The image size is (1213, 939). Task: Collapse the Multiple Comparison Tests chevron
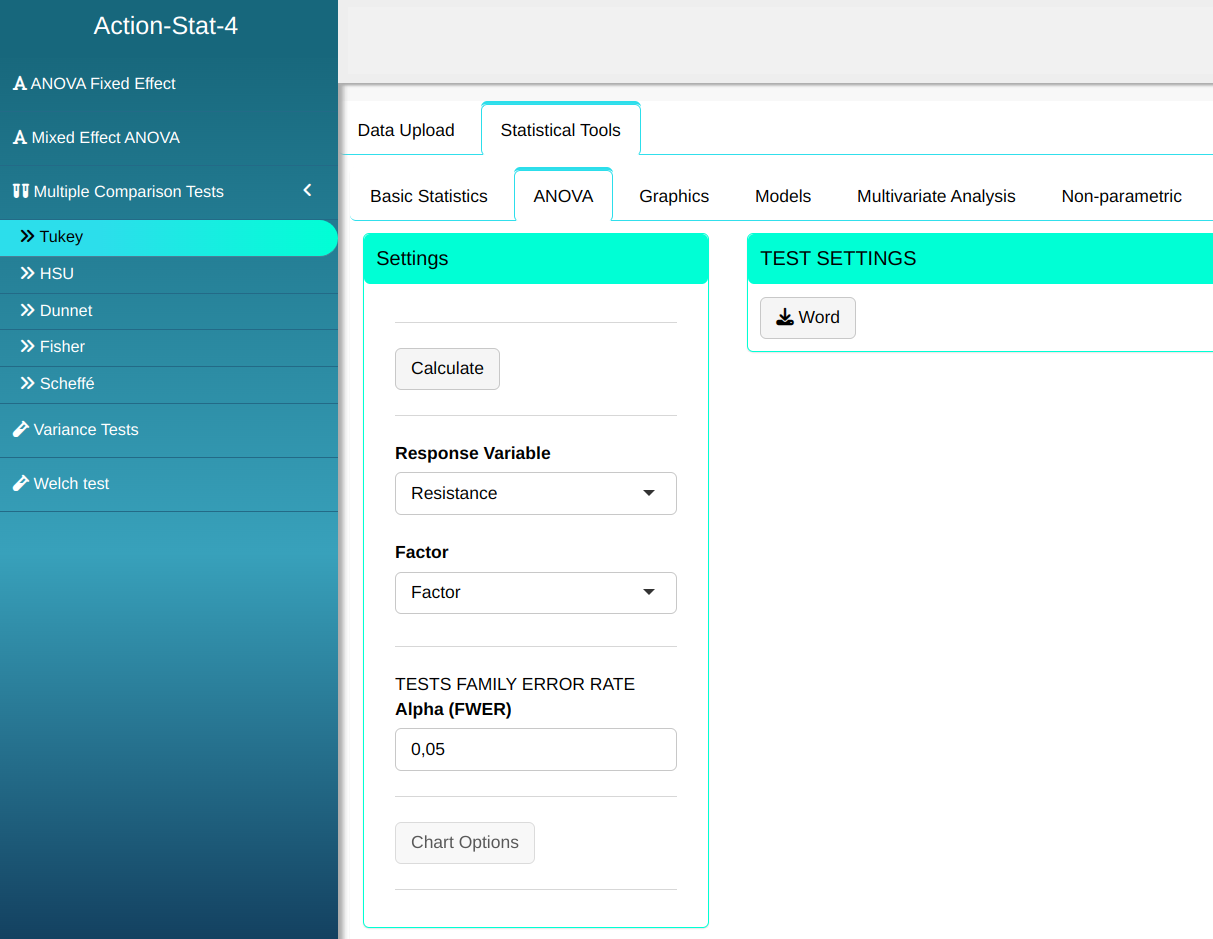pos(307,191)
